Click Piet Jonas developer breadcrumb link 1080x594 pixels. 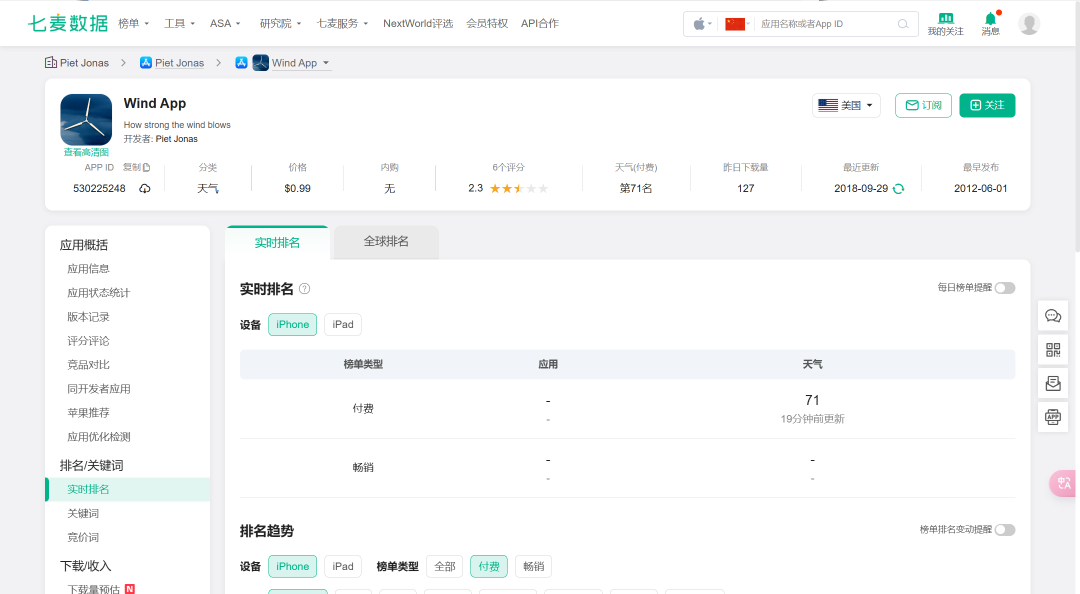pyautogui.click(x=180, y=63)
